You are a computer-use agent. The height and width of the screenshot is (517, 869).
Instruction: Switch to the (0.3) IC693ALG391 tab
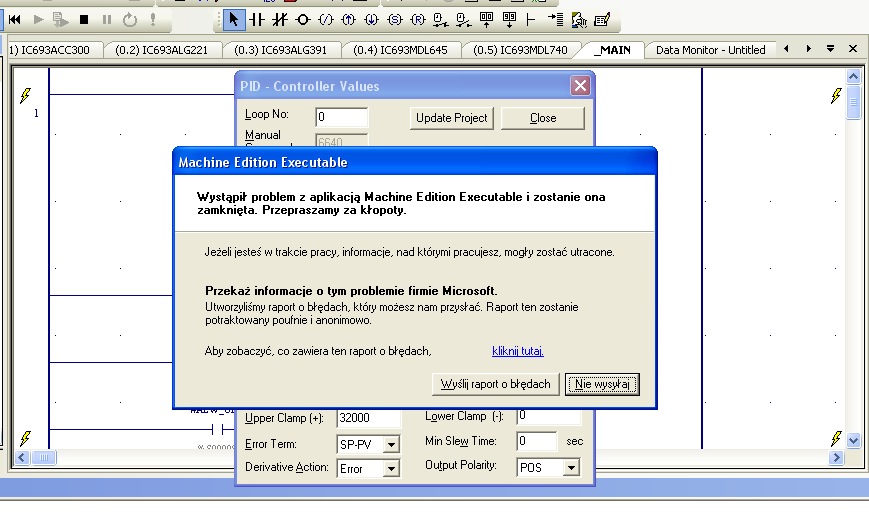click(280, 50)
